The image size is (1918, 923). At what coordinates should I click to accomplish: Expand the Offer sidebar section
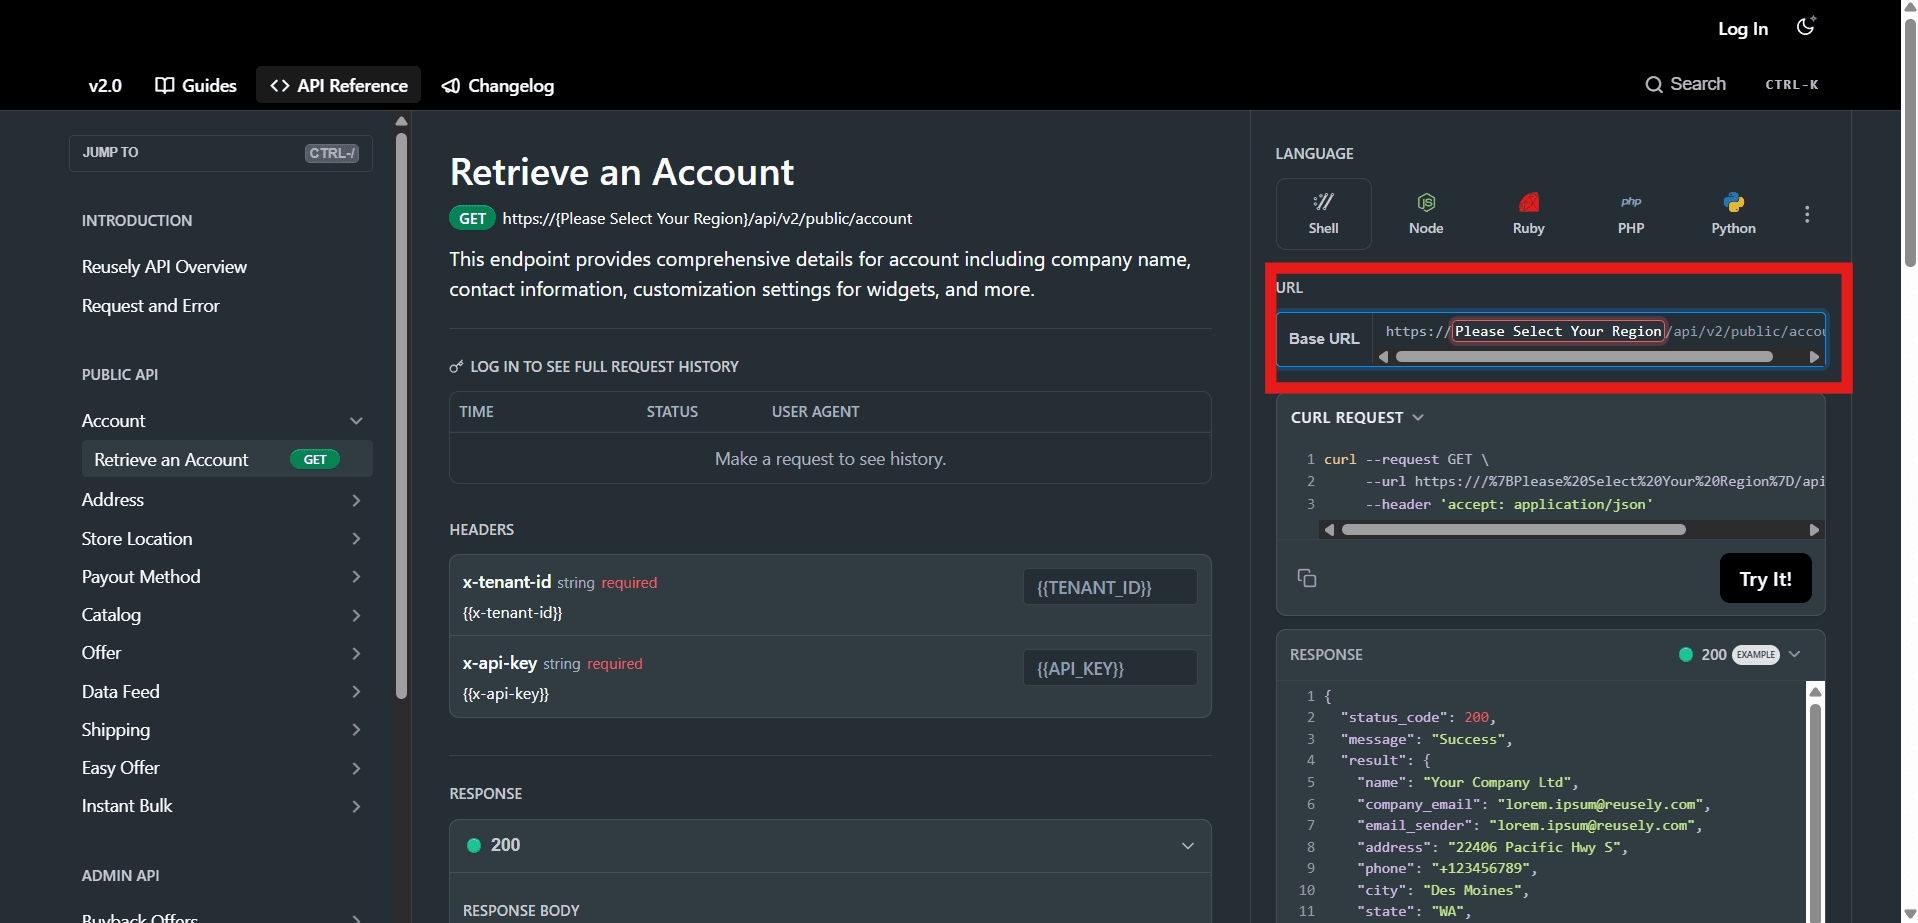(356, 654)
